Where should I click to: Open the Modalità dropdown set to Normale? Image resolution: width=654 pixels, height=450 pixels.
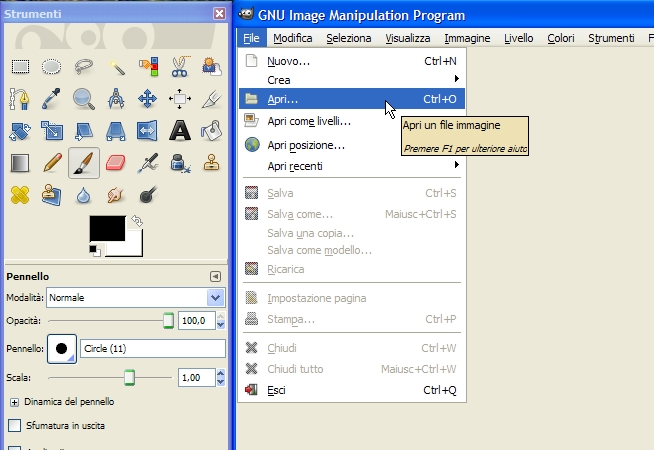click(136, 298)
